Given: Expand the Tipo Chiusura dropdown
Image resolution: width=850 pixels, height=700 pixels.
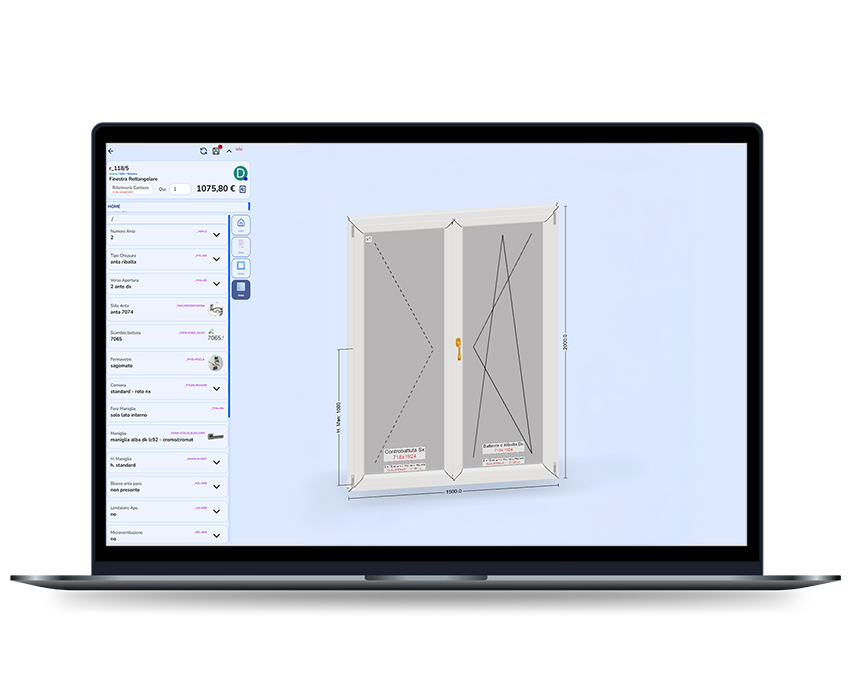Looking at the screenshot, I should (x=216, y=260).
